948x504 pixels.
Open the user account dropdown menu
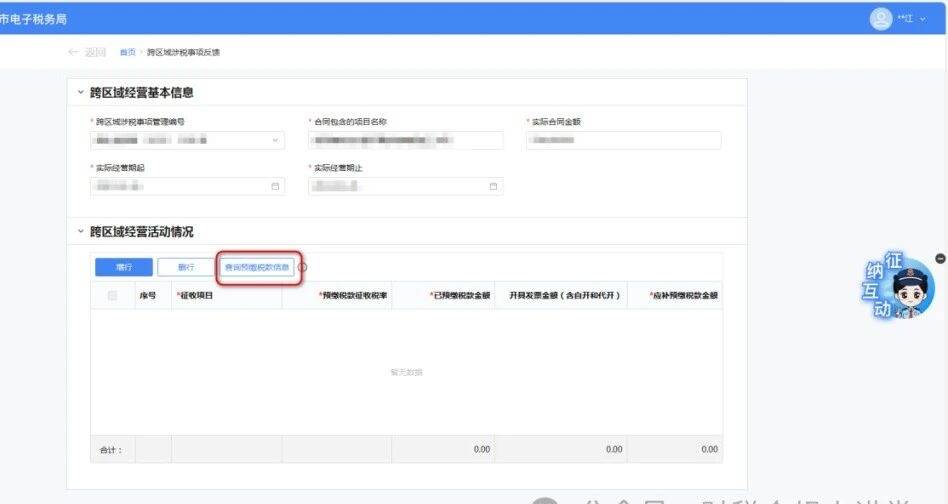923,19
